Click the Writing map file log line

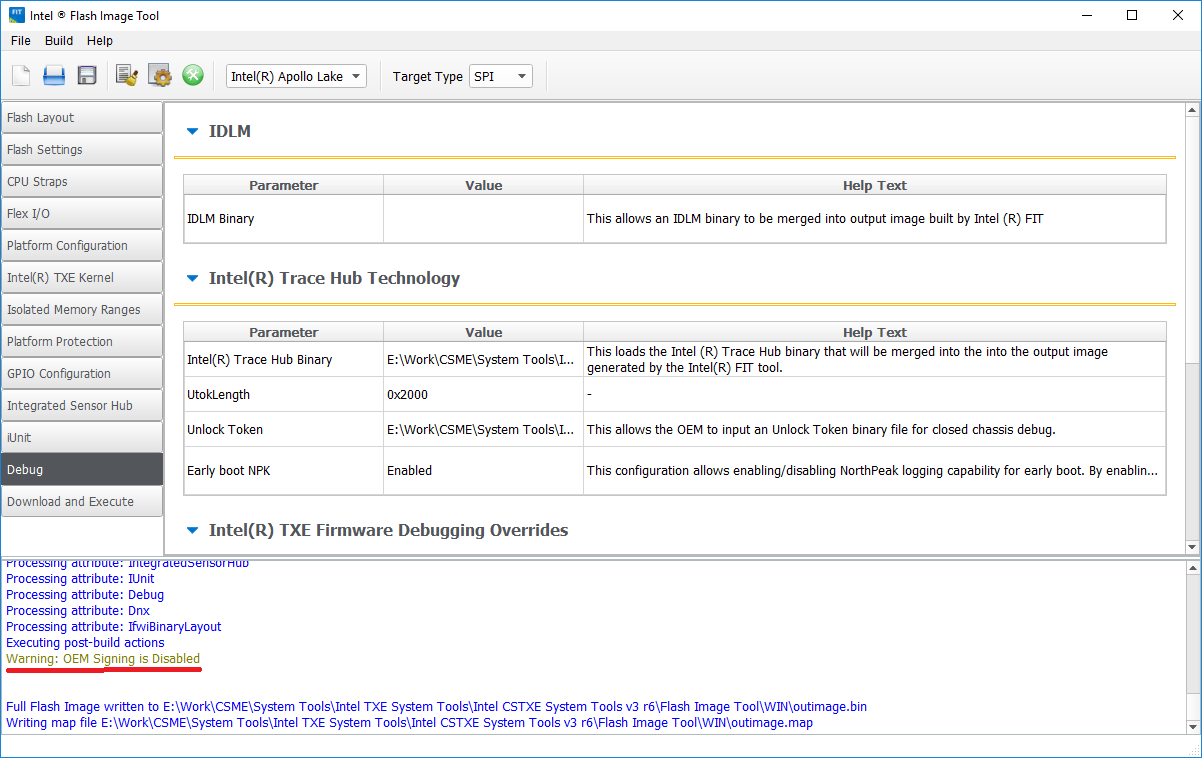pos(409,722)
